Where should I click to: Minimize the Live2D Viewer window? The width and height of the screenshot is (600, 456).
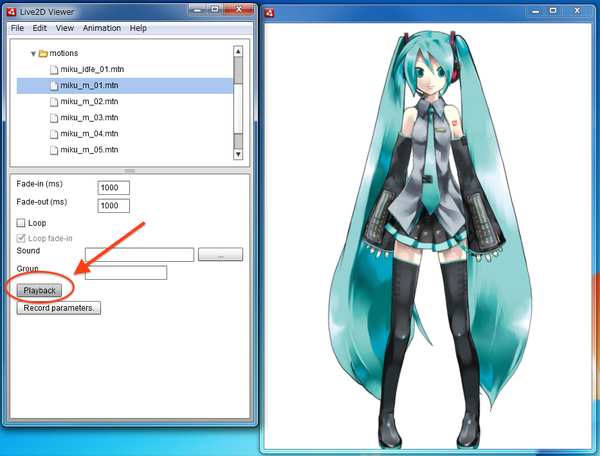(x=197, y=10)
